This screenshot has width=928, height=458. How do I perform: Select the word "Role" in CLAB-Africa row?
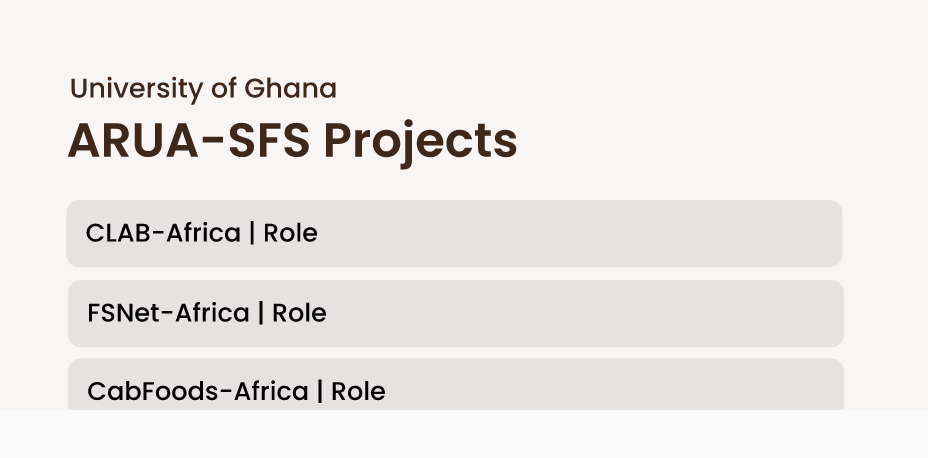pyautogui.click(x=291, y=234)
